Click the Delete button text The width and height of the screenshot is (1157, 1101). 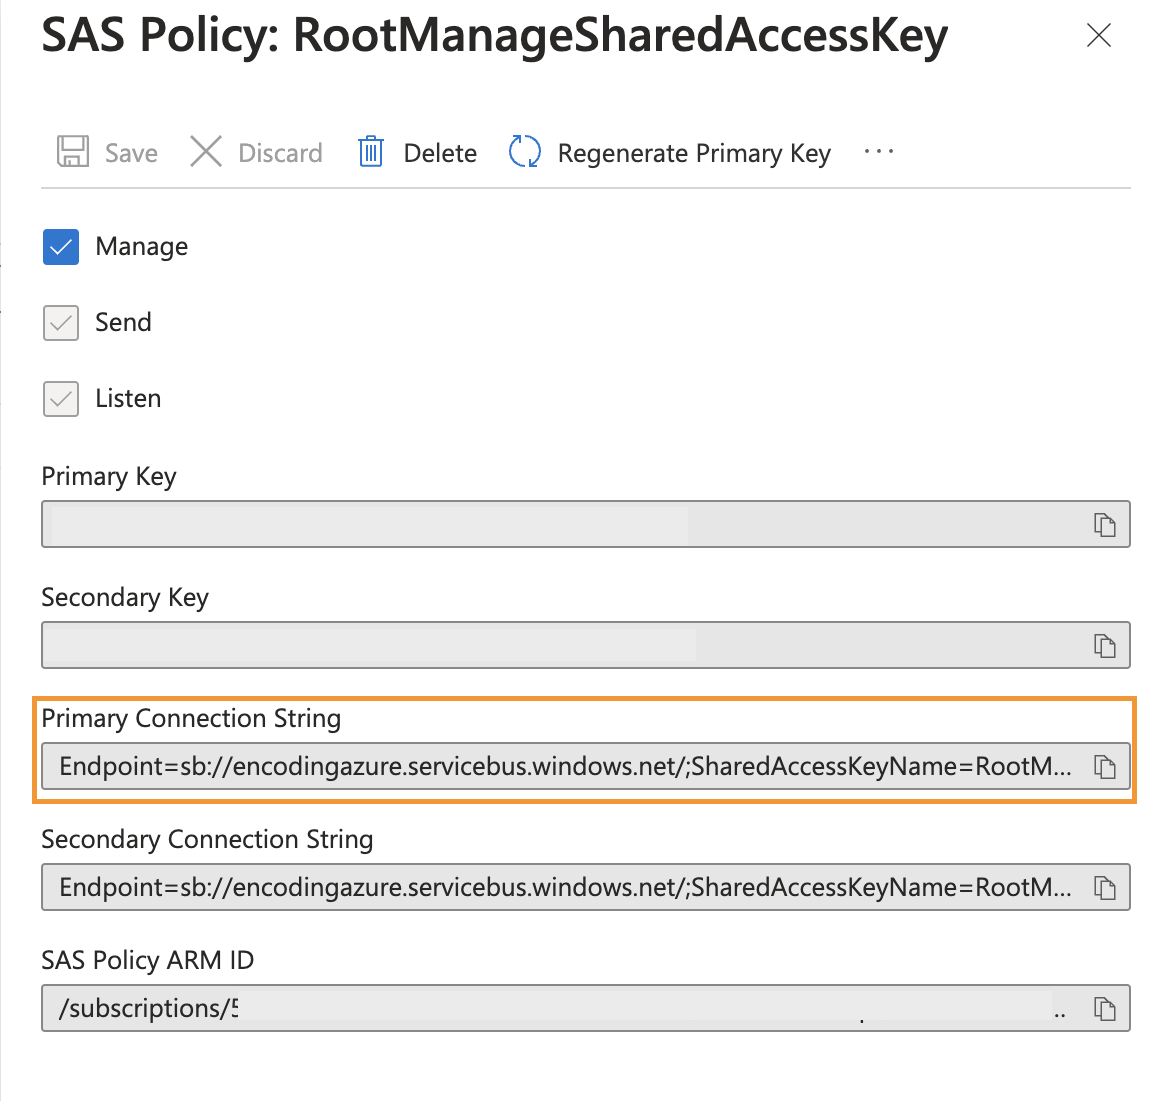[440, 152]
